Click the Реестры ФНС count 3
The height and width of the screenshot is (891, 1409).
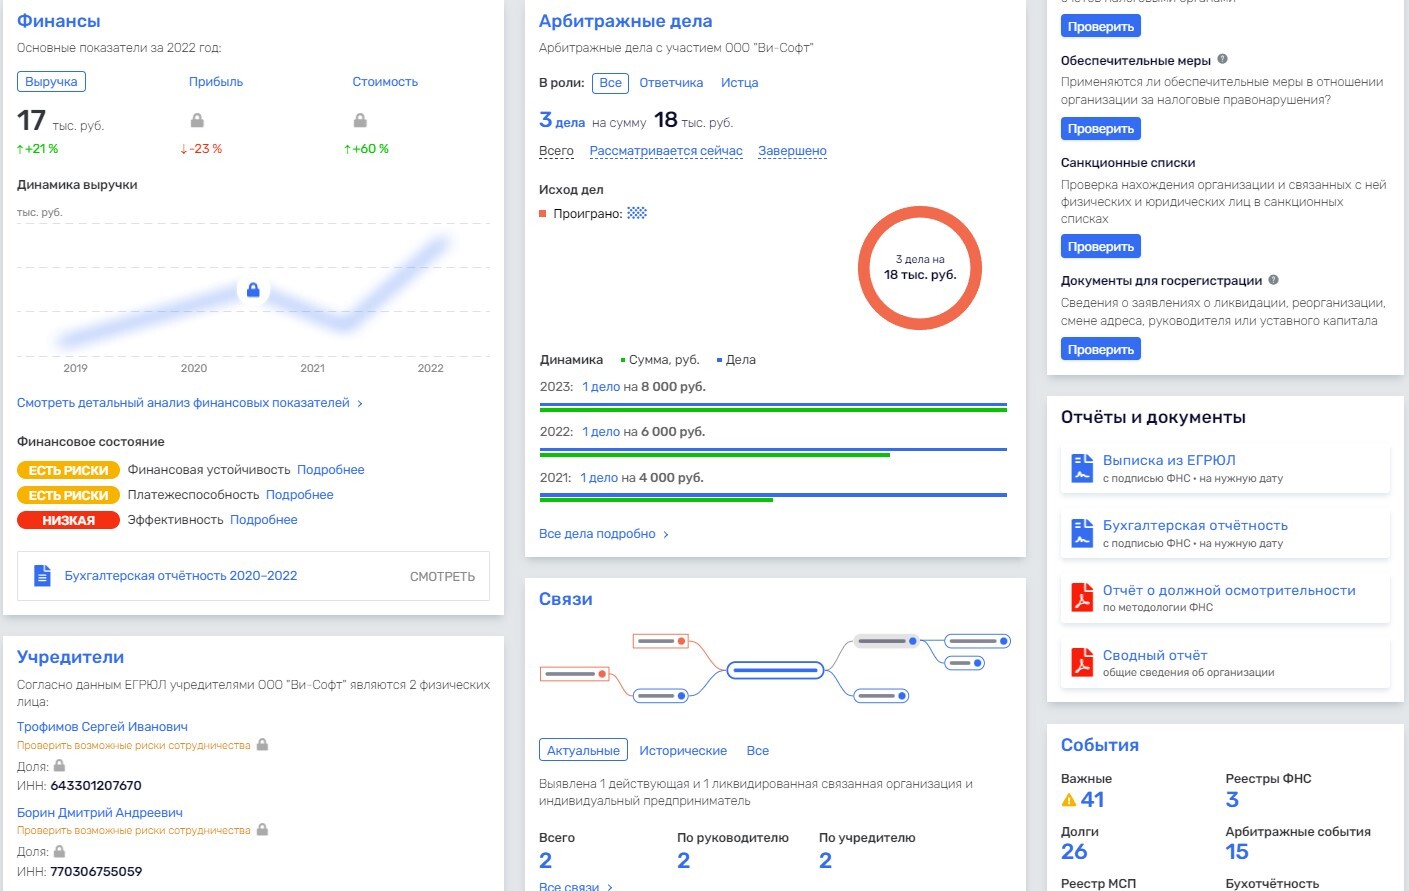click(x=1232, y=800)
